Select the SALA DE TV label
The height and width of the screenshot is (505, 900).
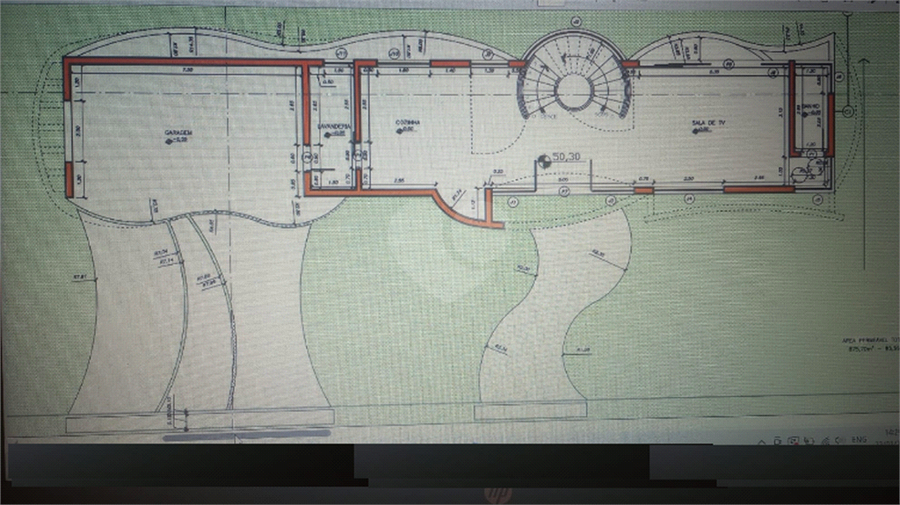tap(705, 122)
